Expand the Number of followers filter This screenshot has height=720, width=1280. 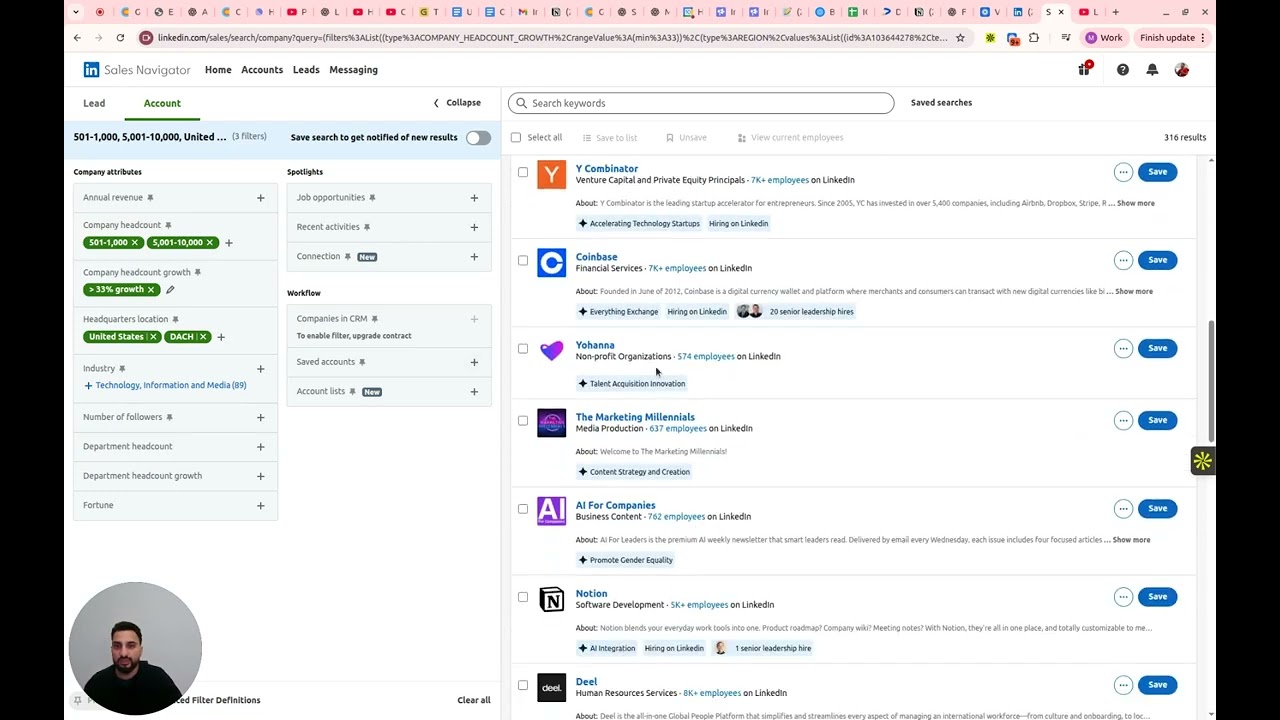coord(260,417)
